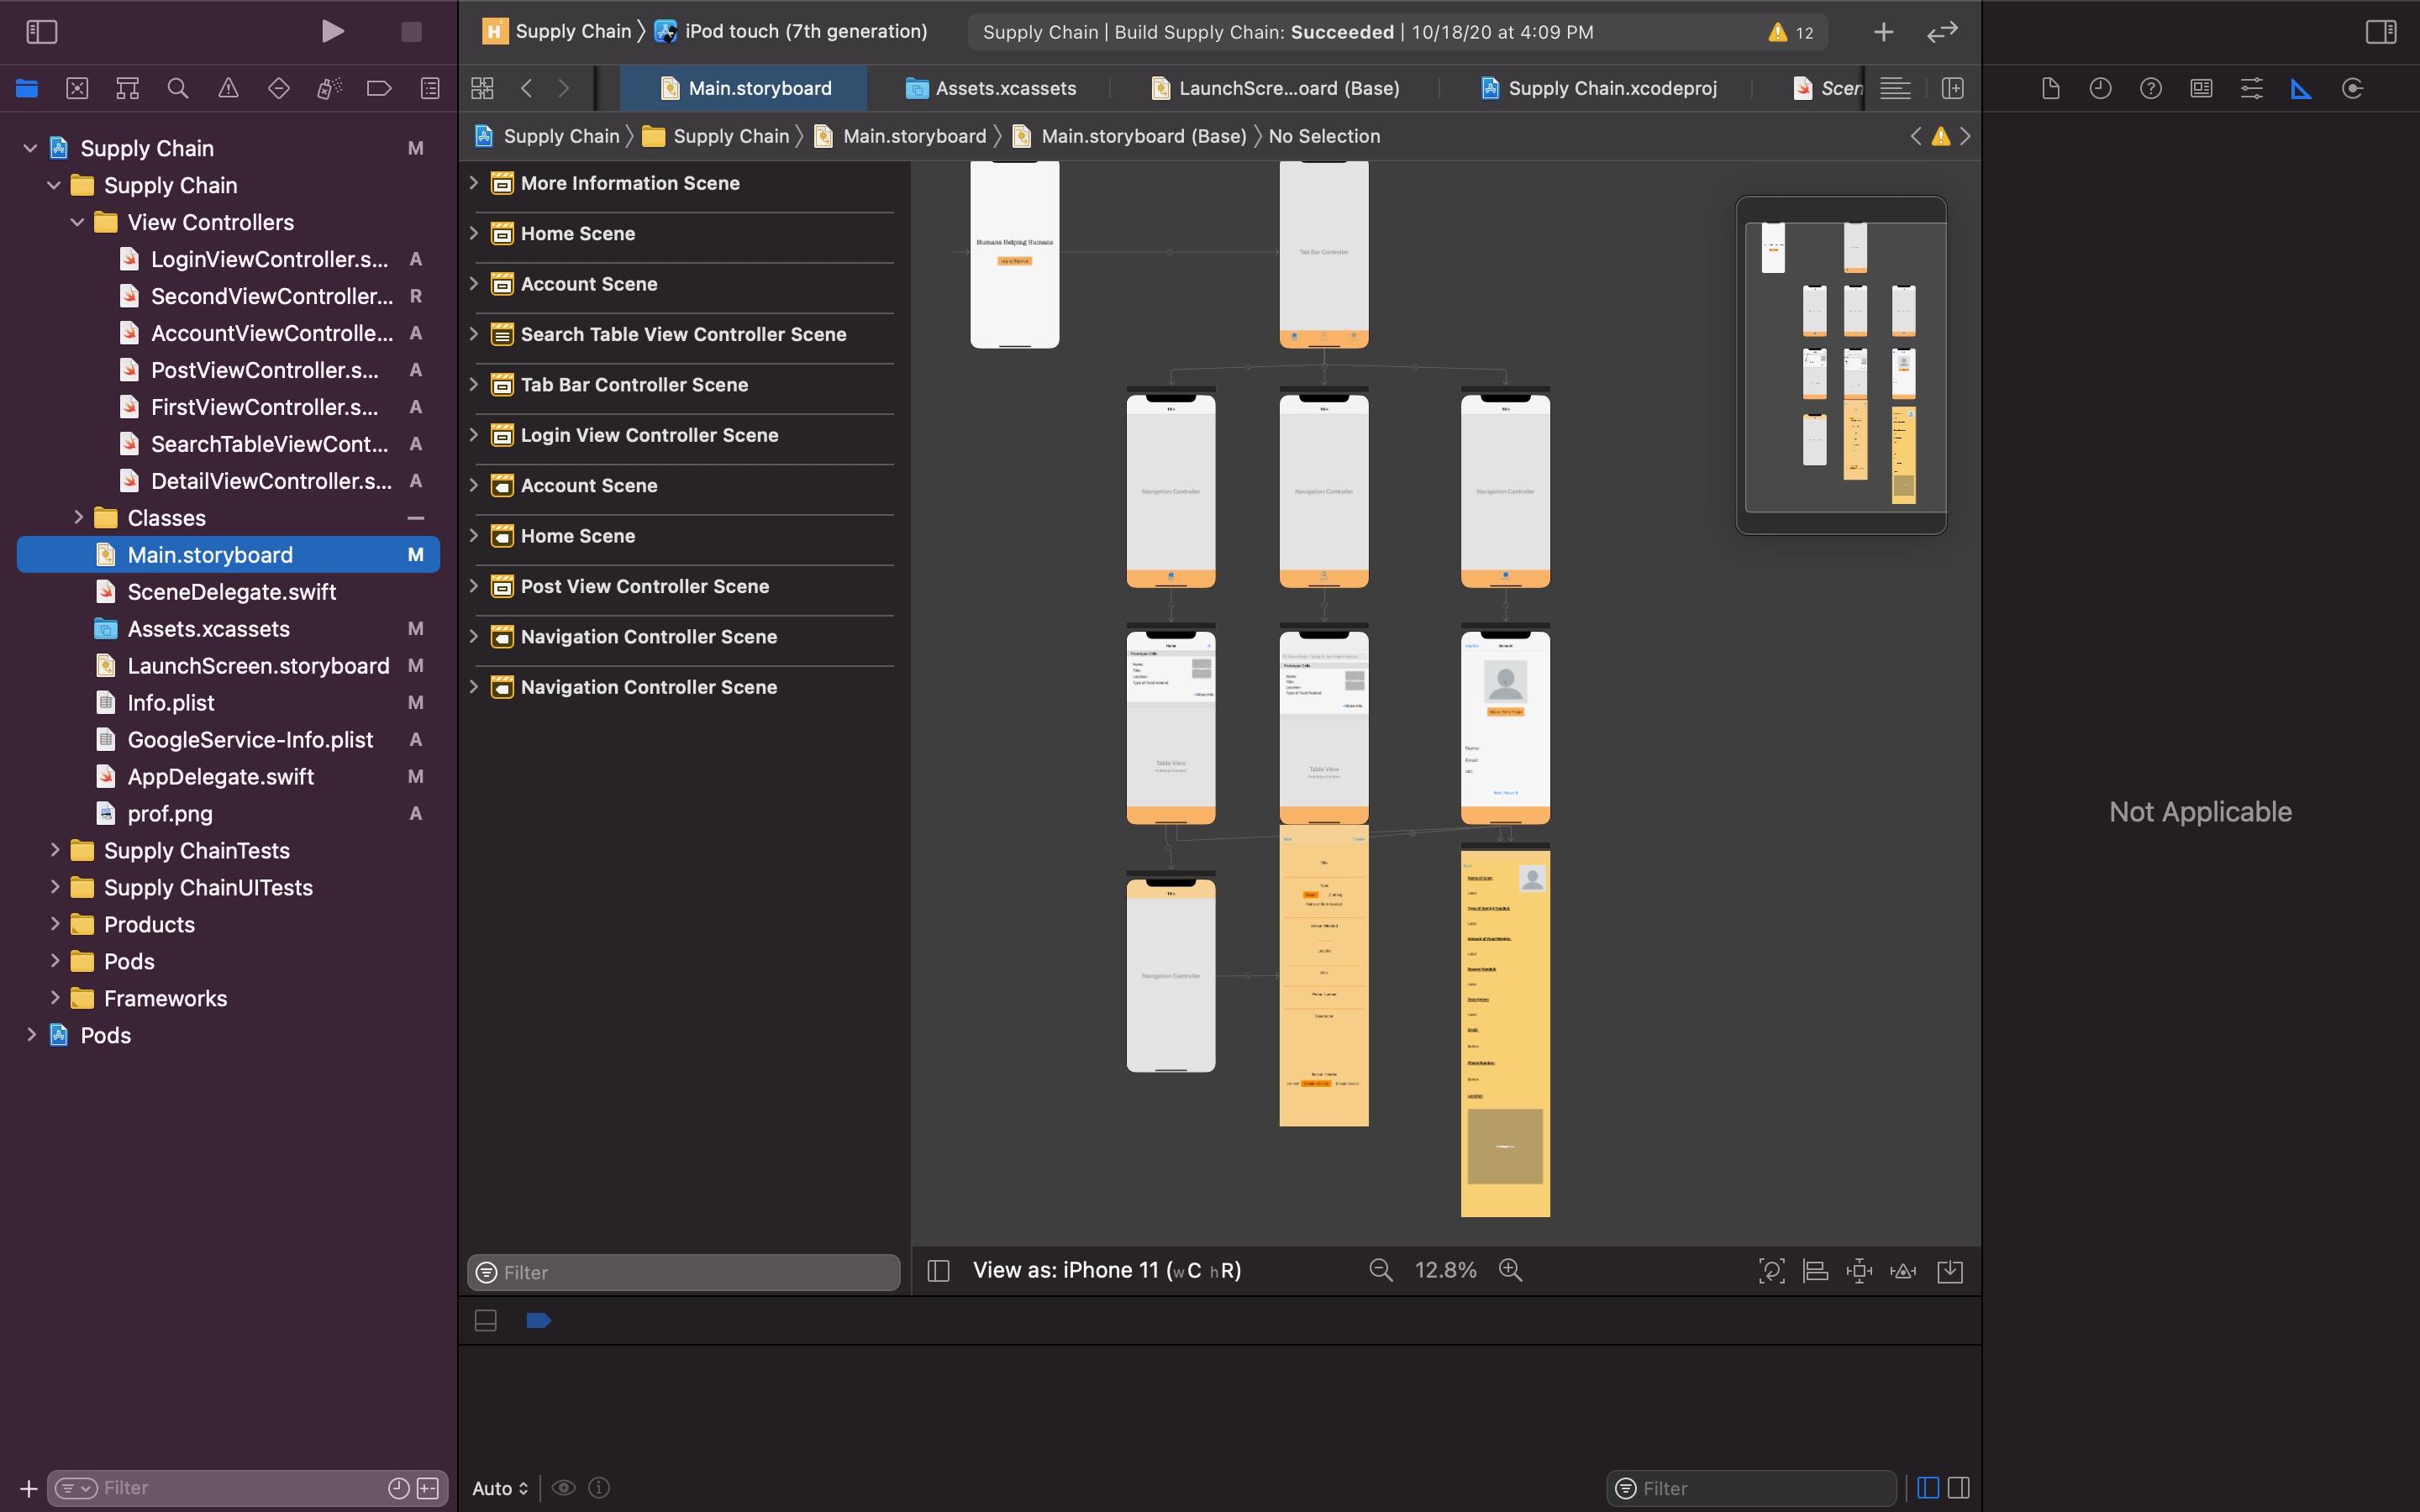Image resolution: width=2420 pixels, height=1512 pixels.
Task: Open the Embed In canvas button
Action: pyautogui.click(x=1950, y=1271)
